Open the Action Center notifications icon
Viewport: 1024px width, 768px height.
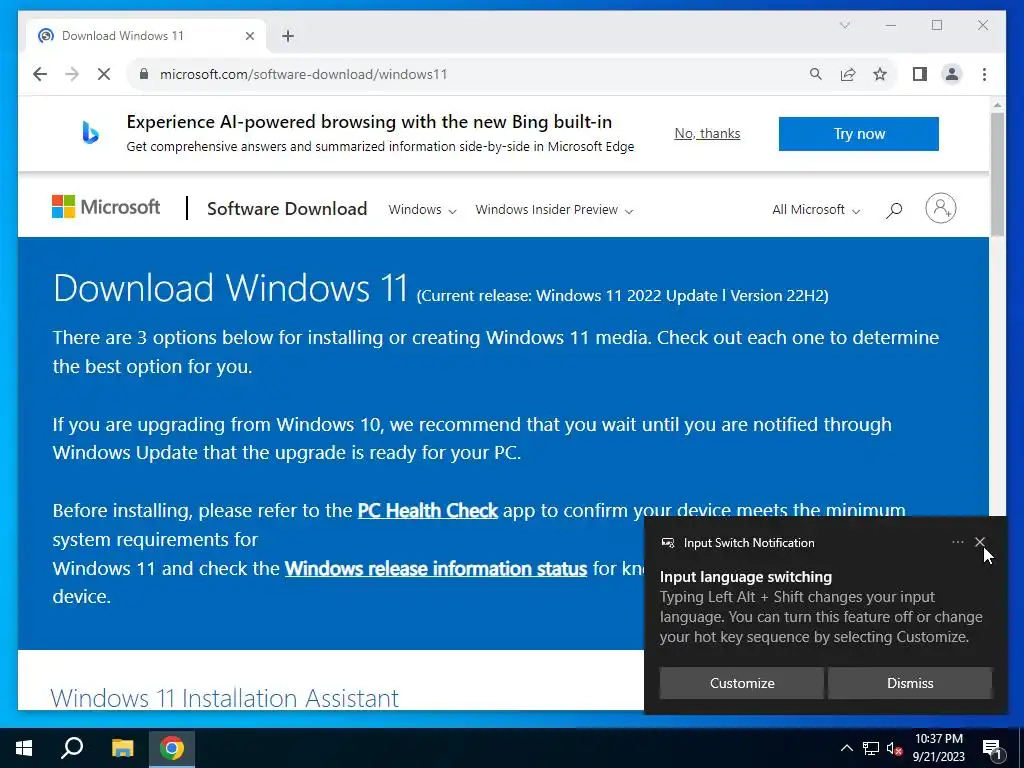point(992,748)
